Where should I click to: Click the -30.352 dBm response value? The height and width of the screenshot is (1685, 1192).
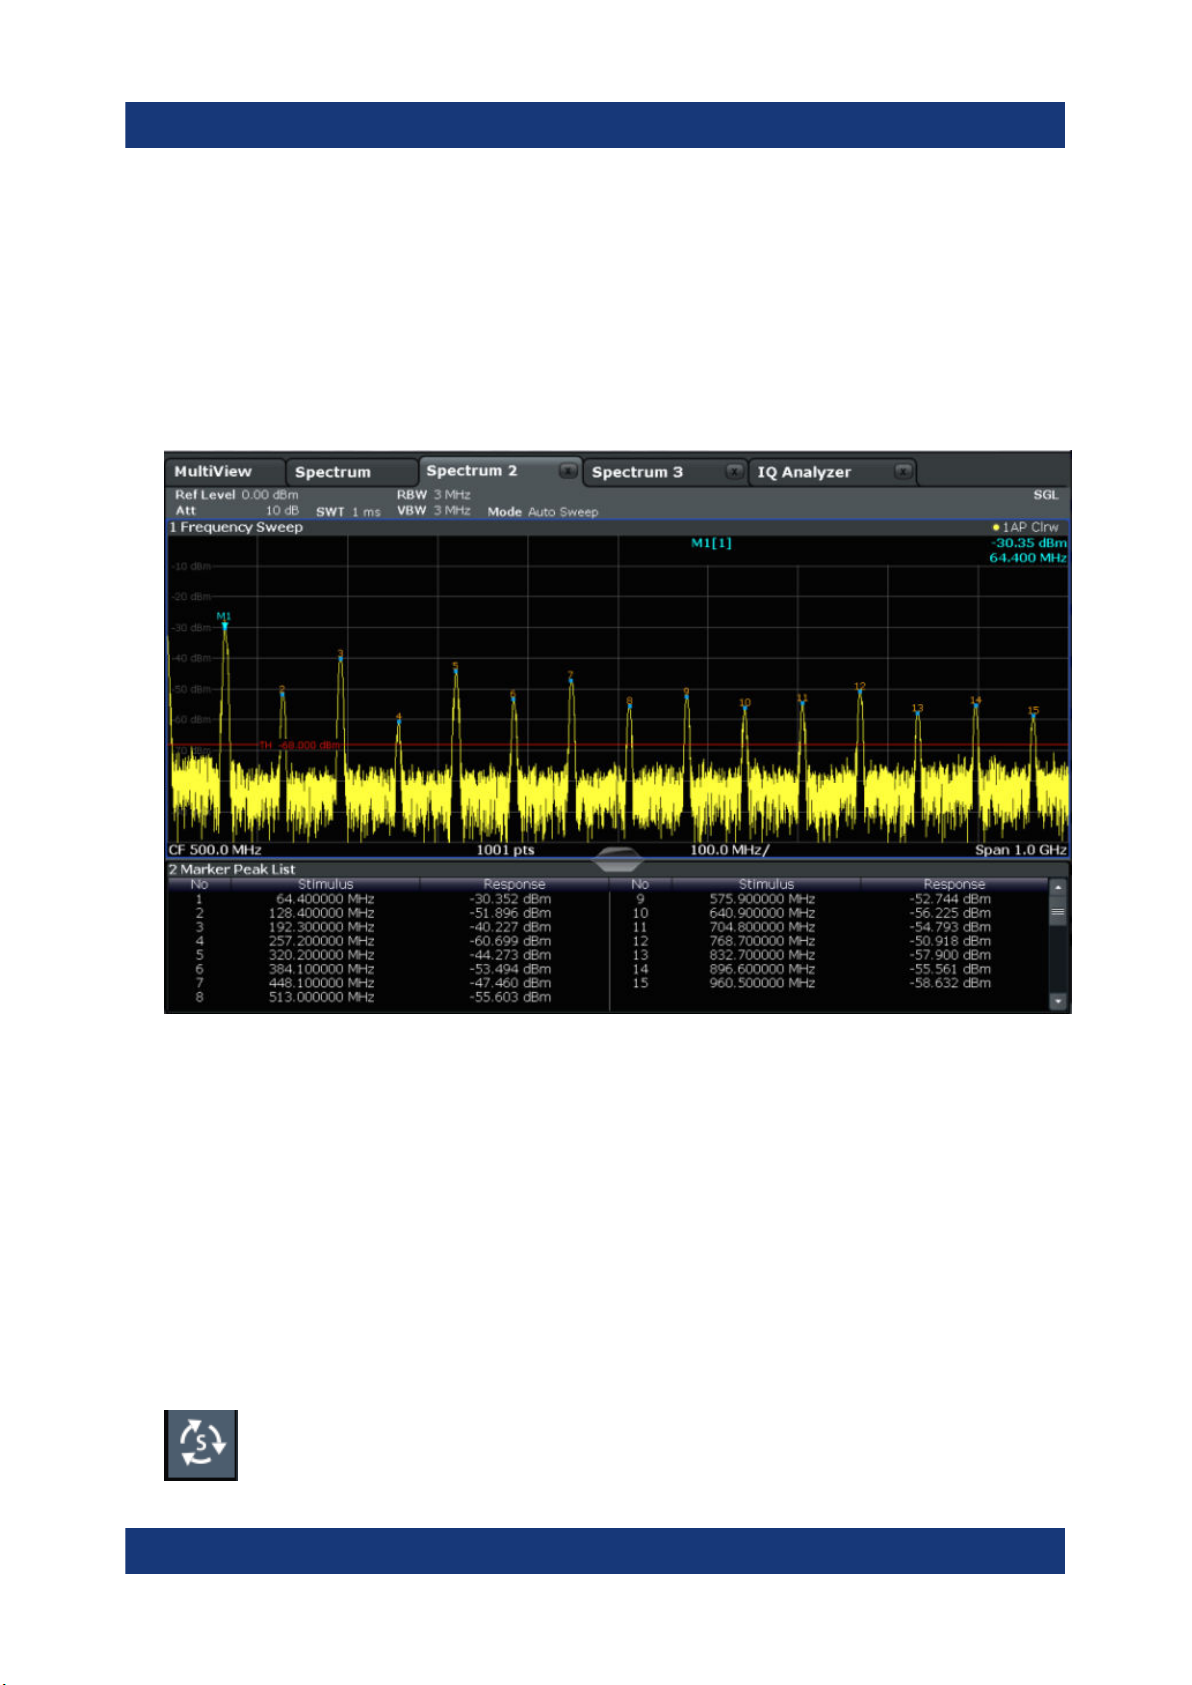click(510, 899)
